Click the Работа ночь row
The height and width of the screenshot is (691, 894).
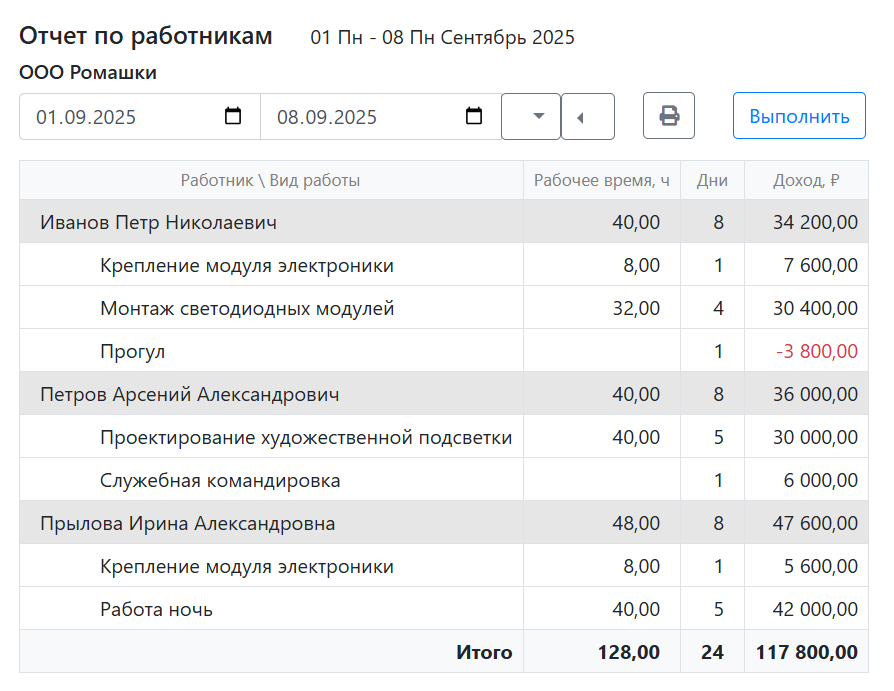coord(156,610)
